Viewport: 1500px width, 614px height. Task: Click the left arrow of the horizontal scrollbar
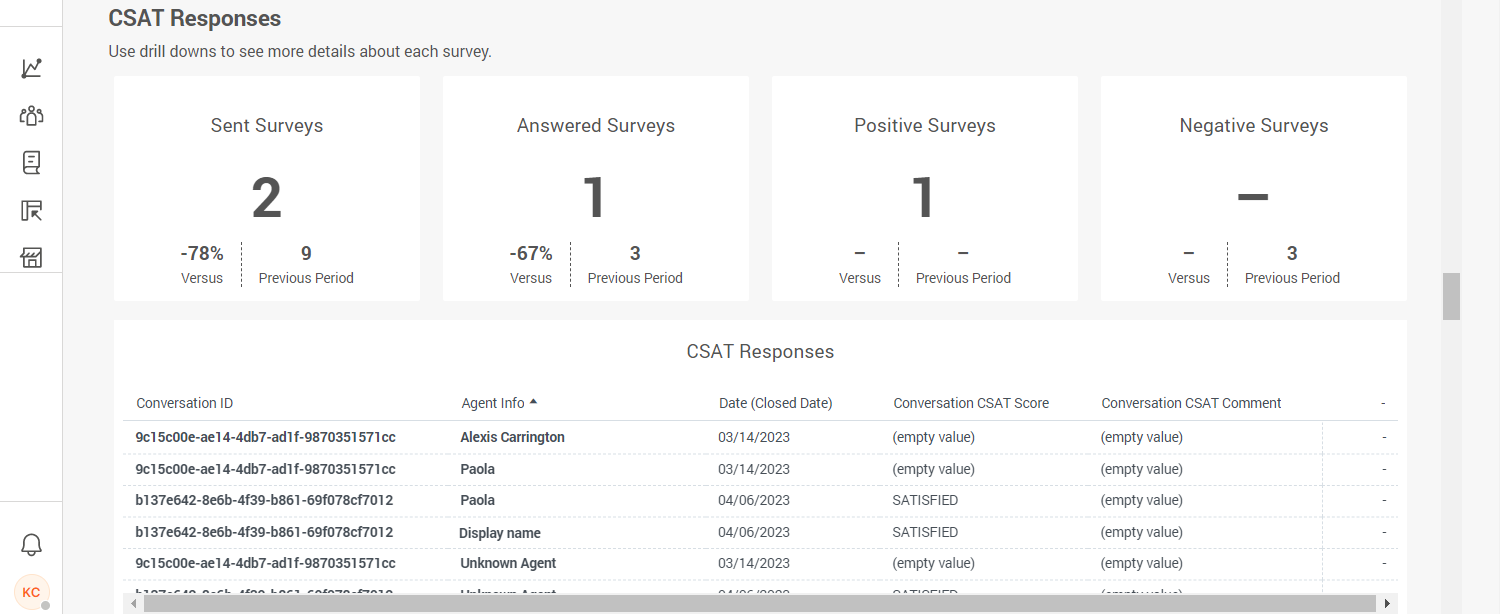(x=133, y=603)
